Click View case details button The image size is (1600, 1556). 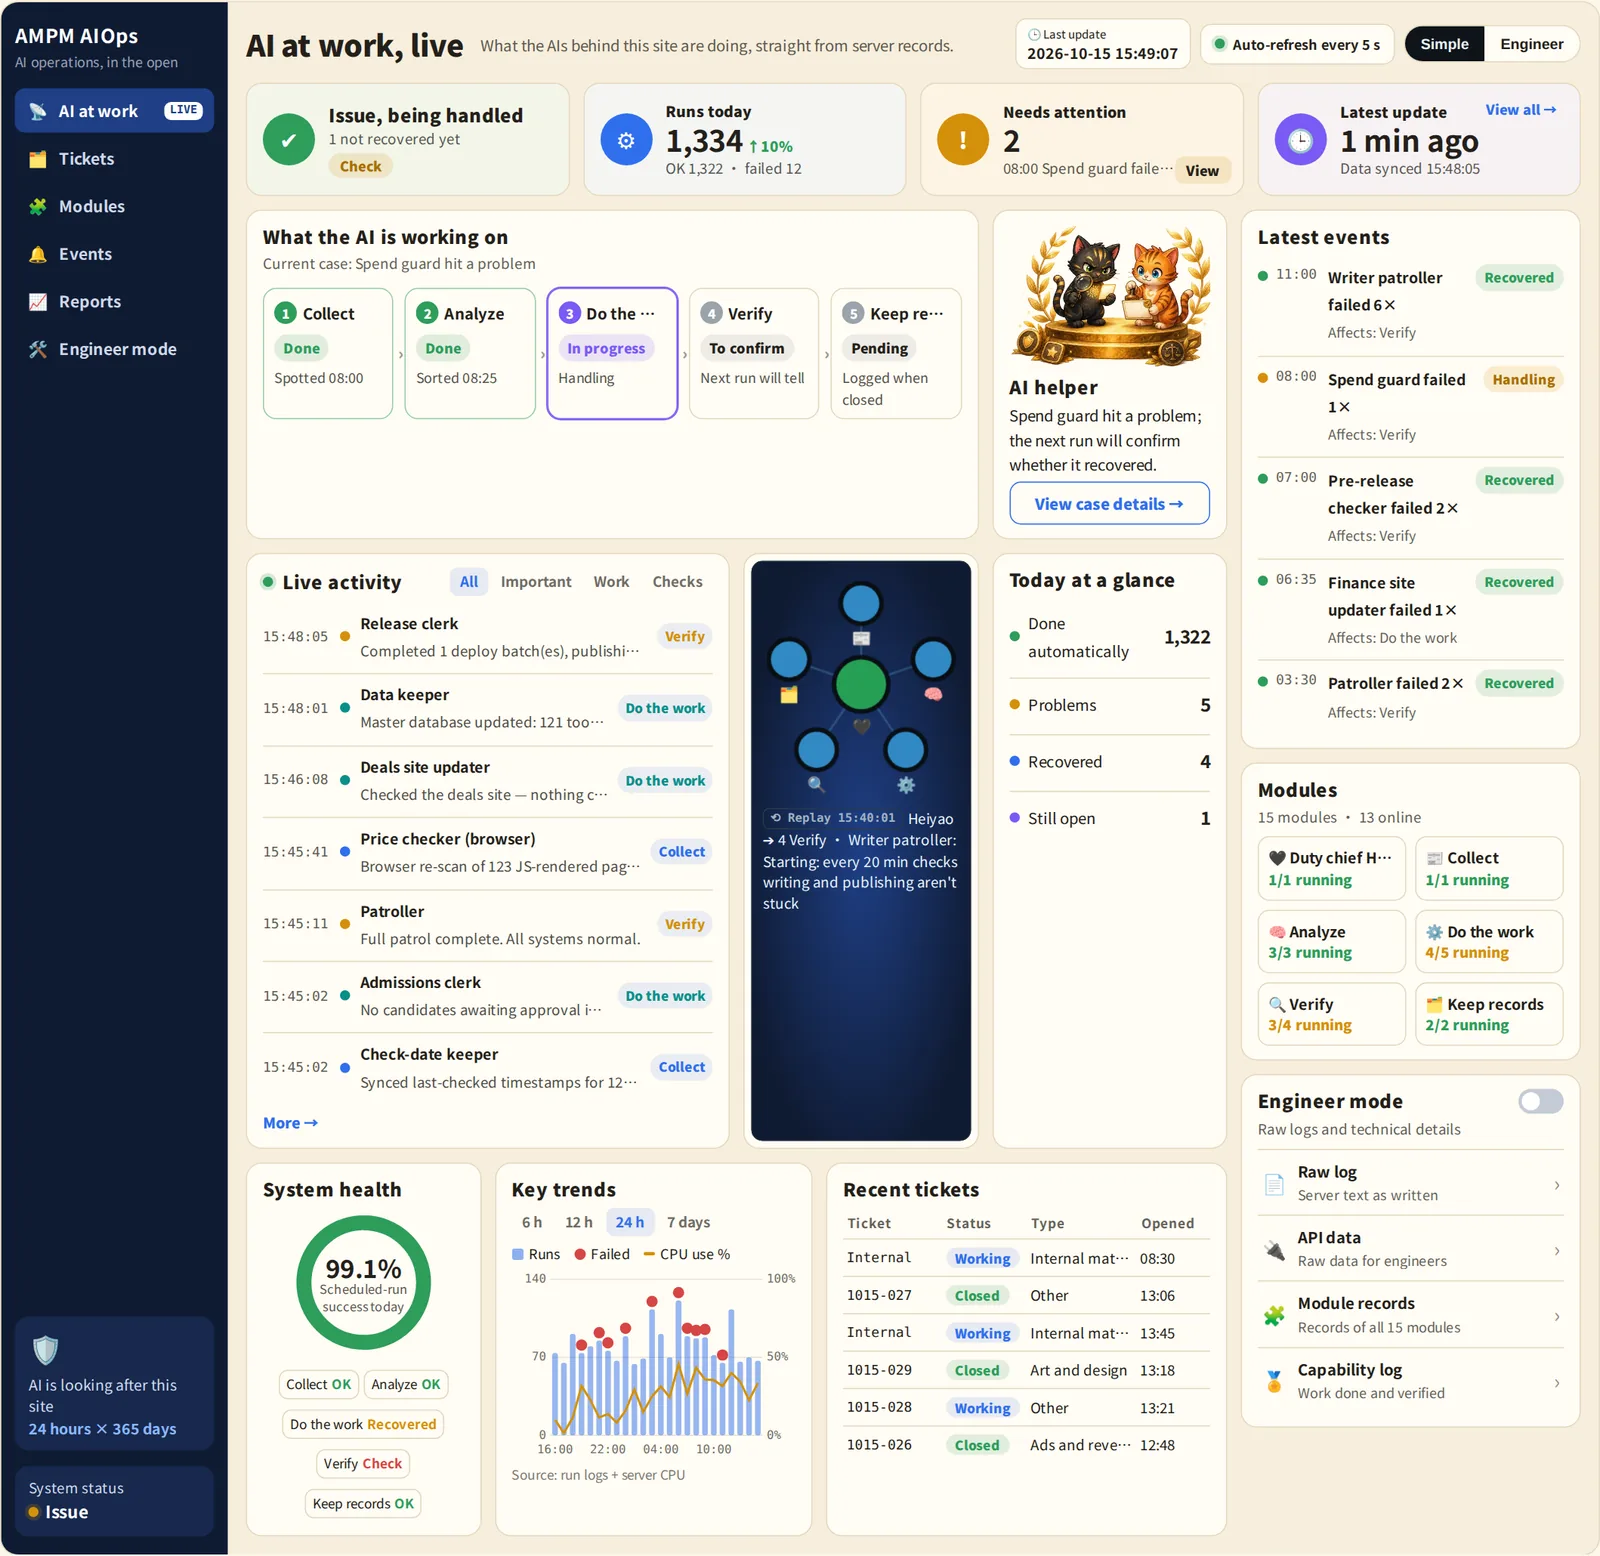pos(1109,504)
